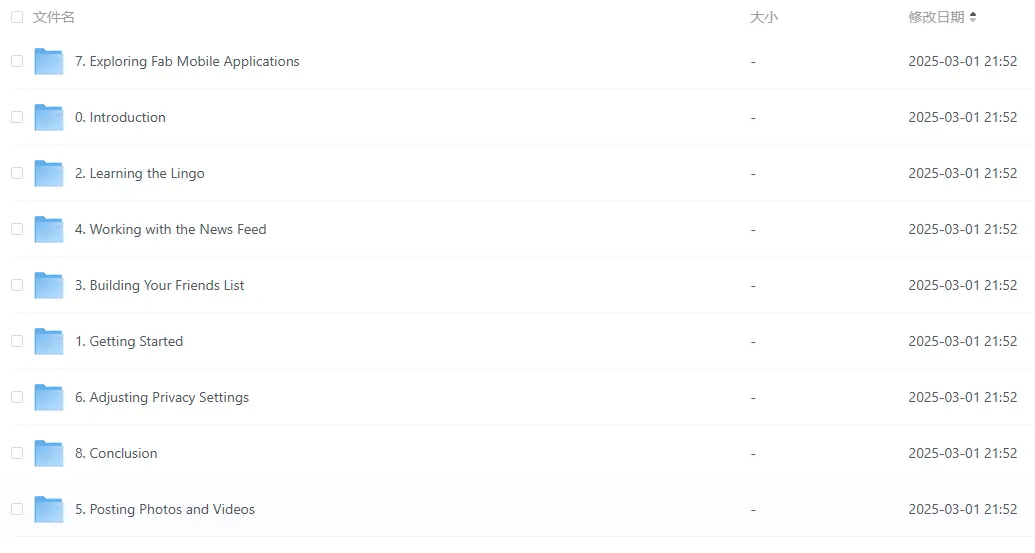
Task: Click the folder icon beside 2. Learning the Lingo
Action: coord(49,174)
